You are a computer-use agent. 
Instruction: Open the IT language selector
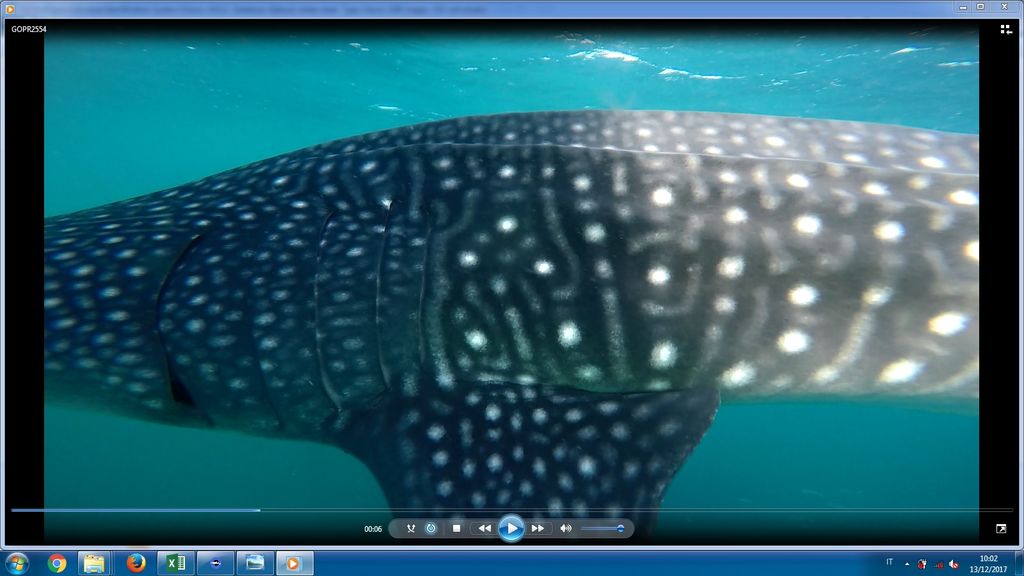[889, 562]
